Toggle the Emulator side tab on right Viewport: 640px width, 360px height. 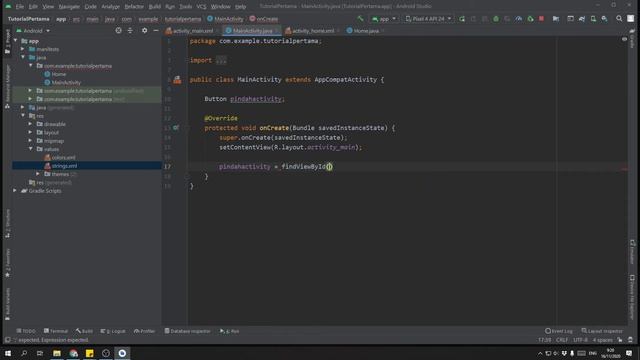click(632, 252)
